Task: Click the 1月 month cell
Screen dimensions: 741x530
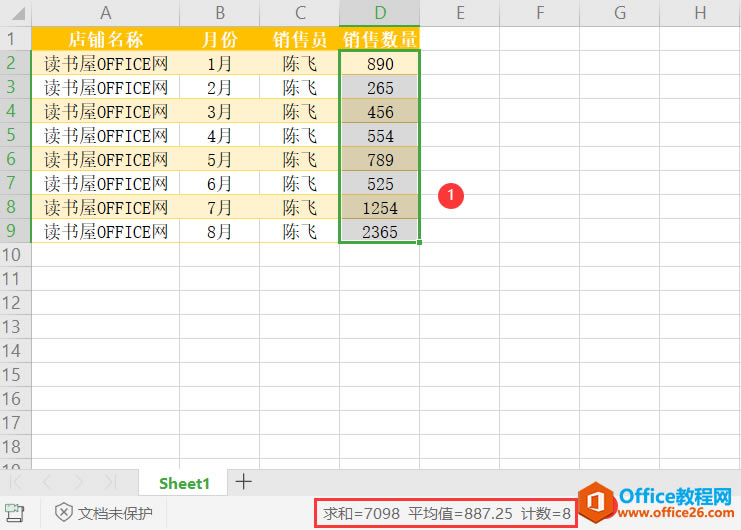Action: coord(219,63)
